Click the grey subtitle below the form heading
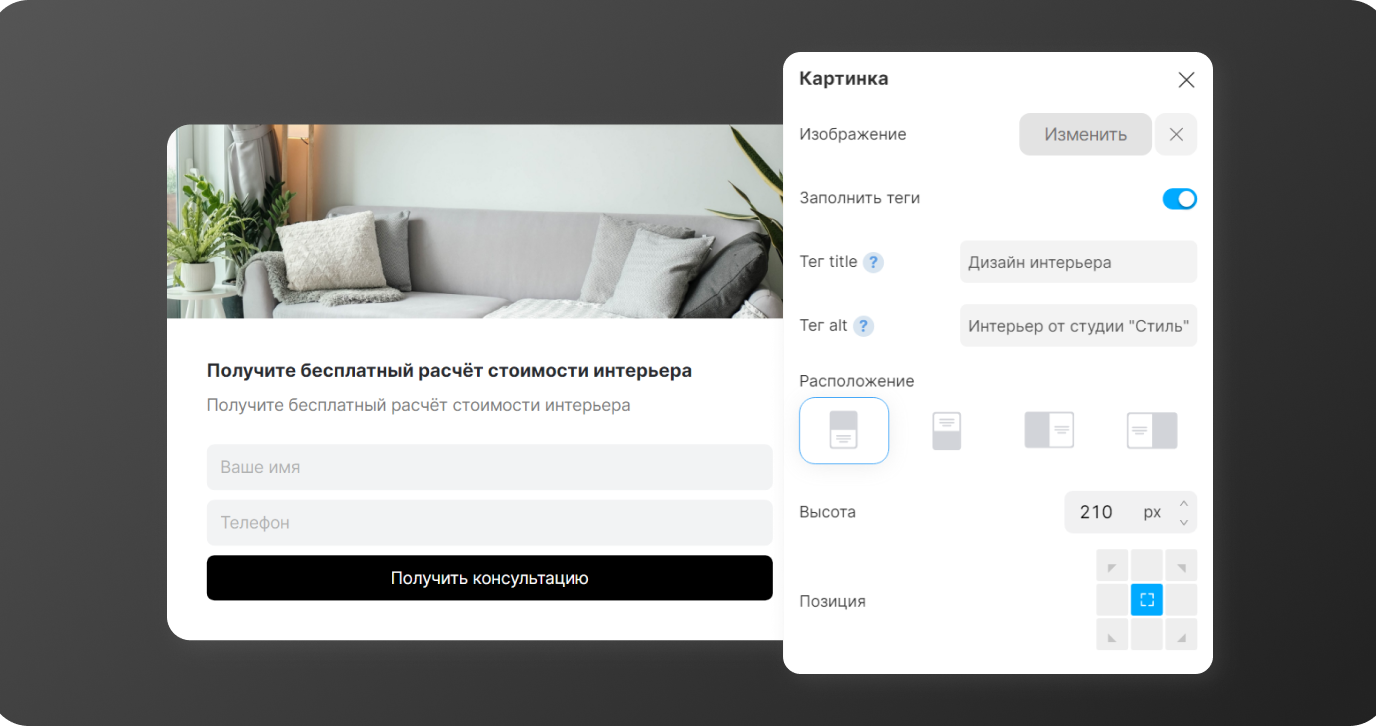1376x726 pixels. click(x=418, y=405)
